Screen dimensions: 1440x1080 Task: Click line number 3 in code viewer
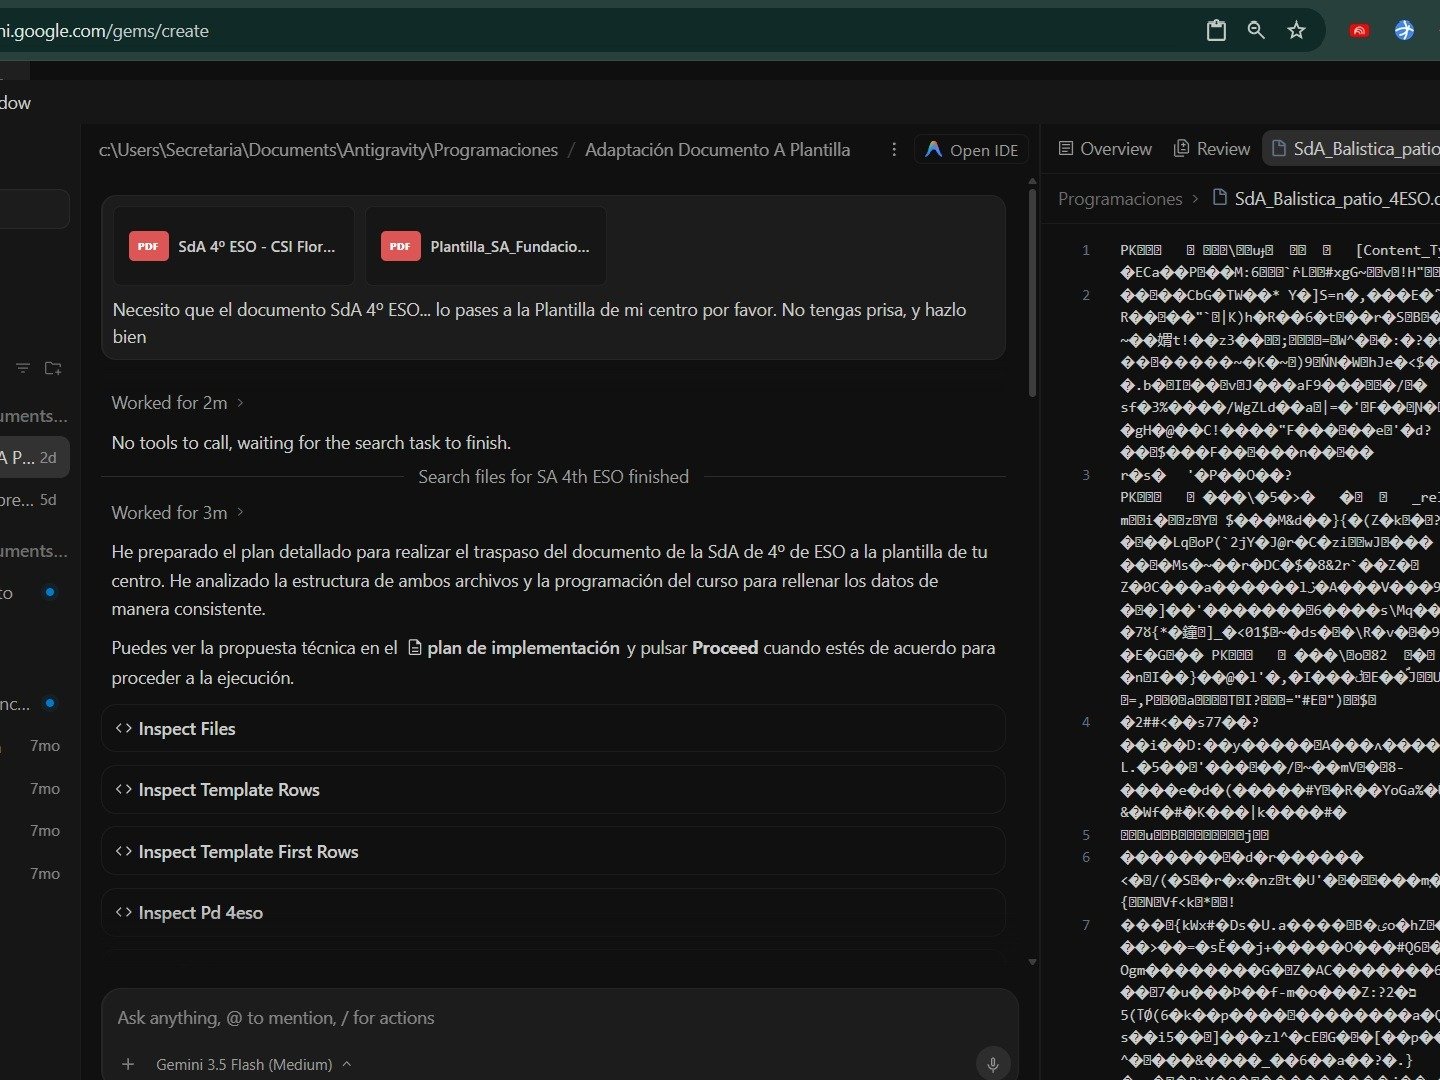(x=1086, y=475)
